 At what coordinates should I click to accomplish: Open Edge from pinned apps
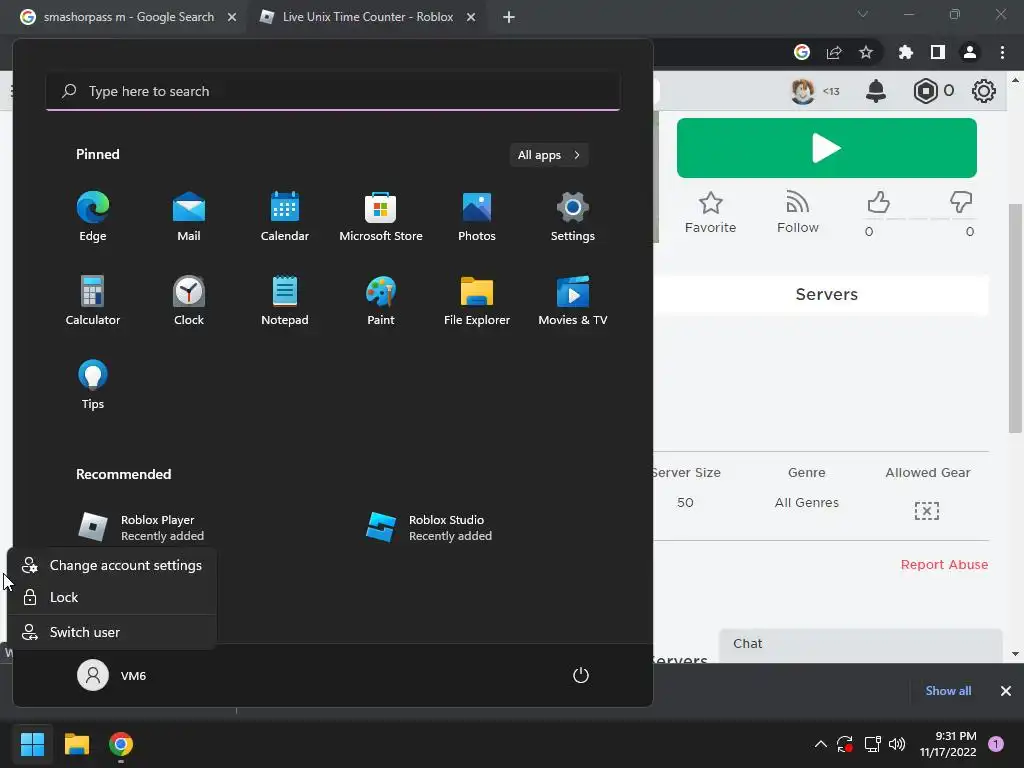(93, 217)
